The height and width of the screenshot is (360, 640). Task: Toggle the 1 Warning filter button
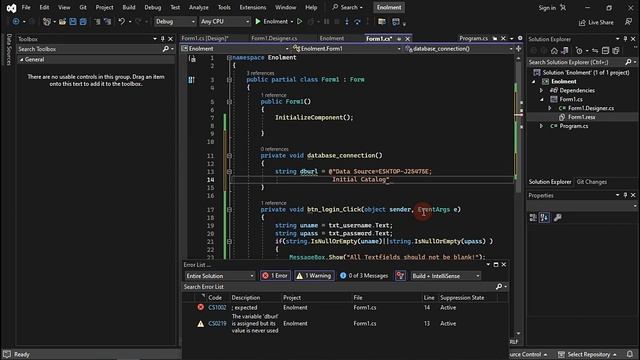pyautogui.click(x=314, y=276)
